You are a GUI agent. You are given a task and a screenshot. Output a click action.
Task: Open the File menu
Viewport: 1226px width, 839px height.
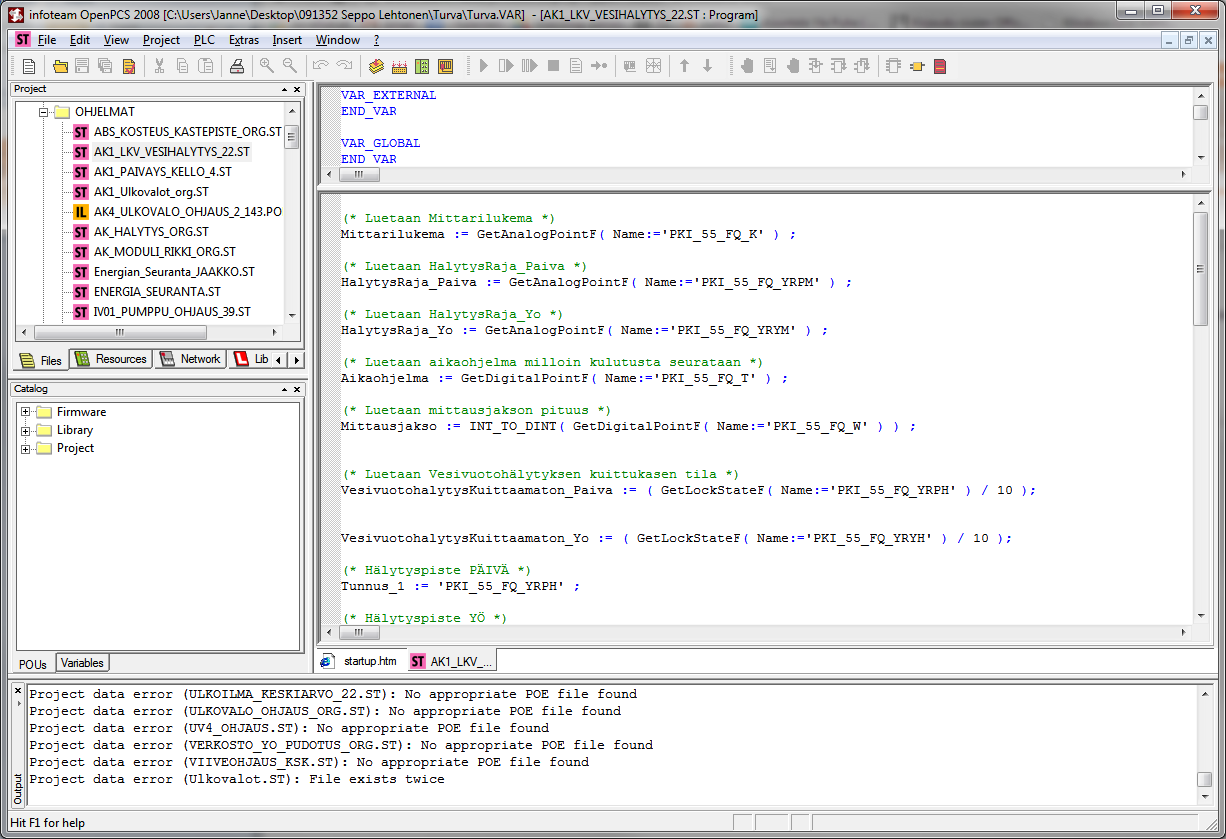(47, 40)
